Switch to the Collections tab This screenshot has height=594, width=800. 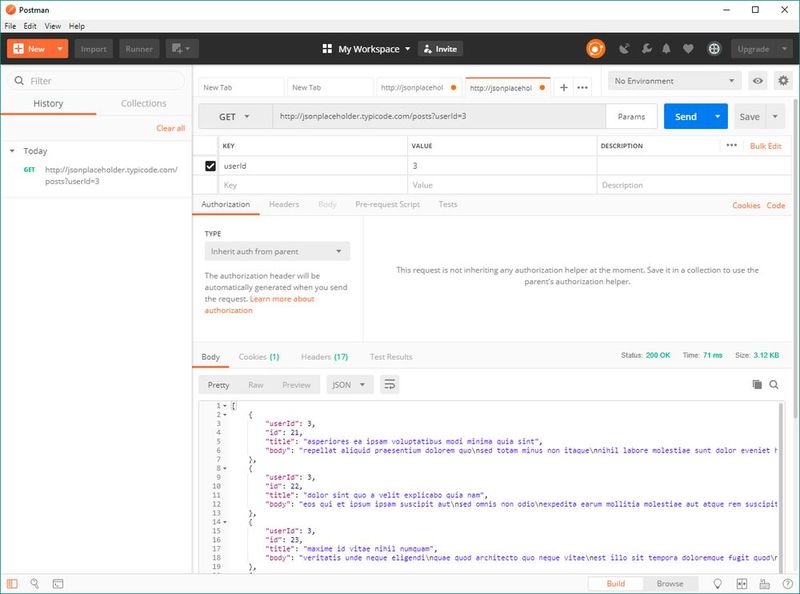tap(143, 103)
